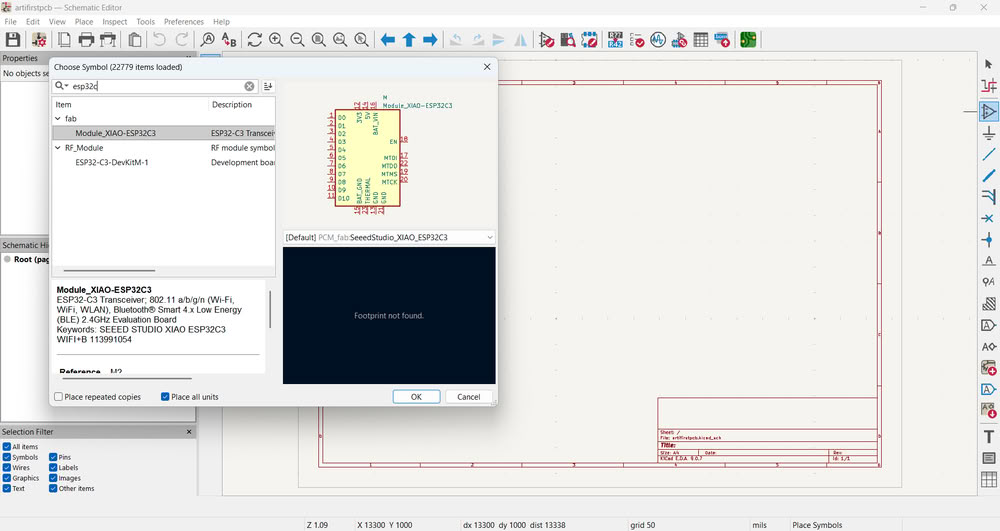Click the Print icon

pyautogui.click(x=86, y=40)
